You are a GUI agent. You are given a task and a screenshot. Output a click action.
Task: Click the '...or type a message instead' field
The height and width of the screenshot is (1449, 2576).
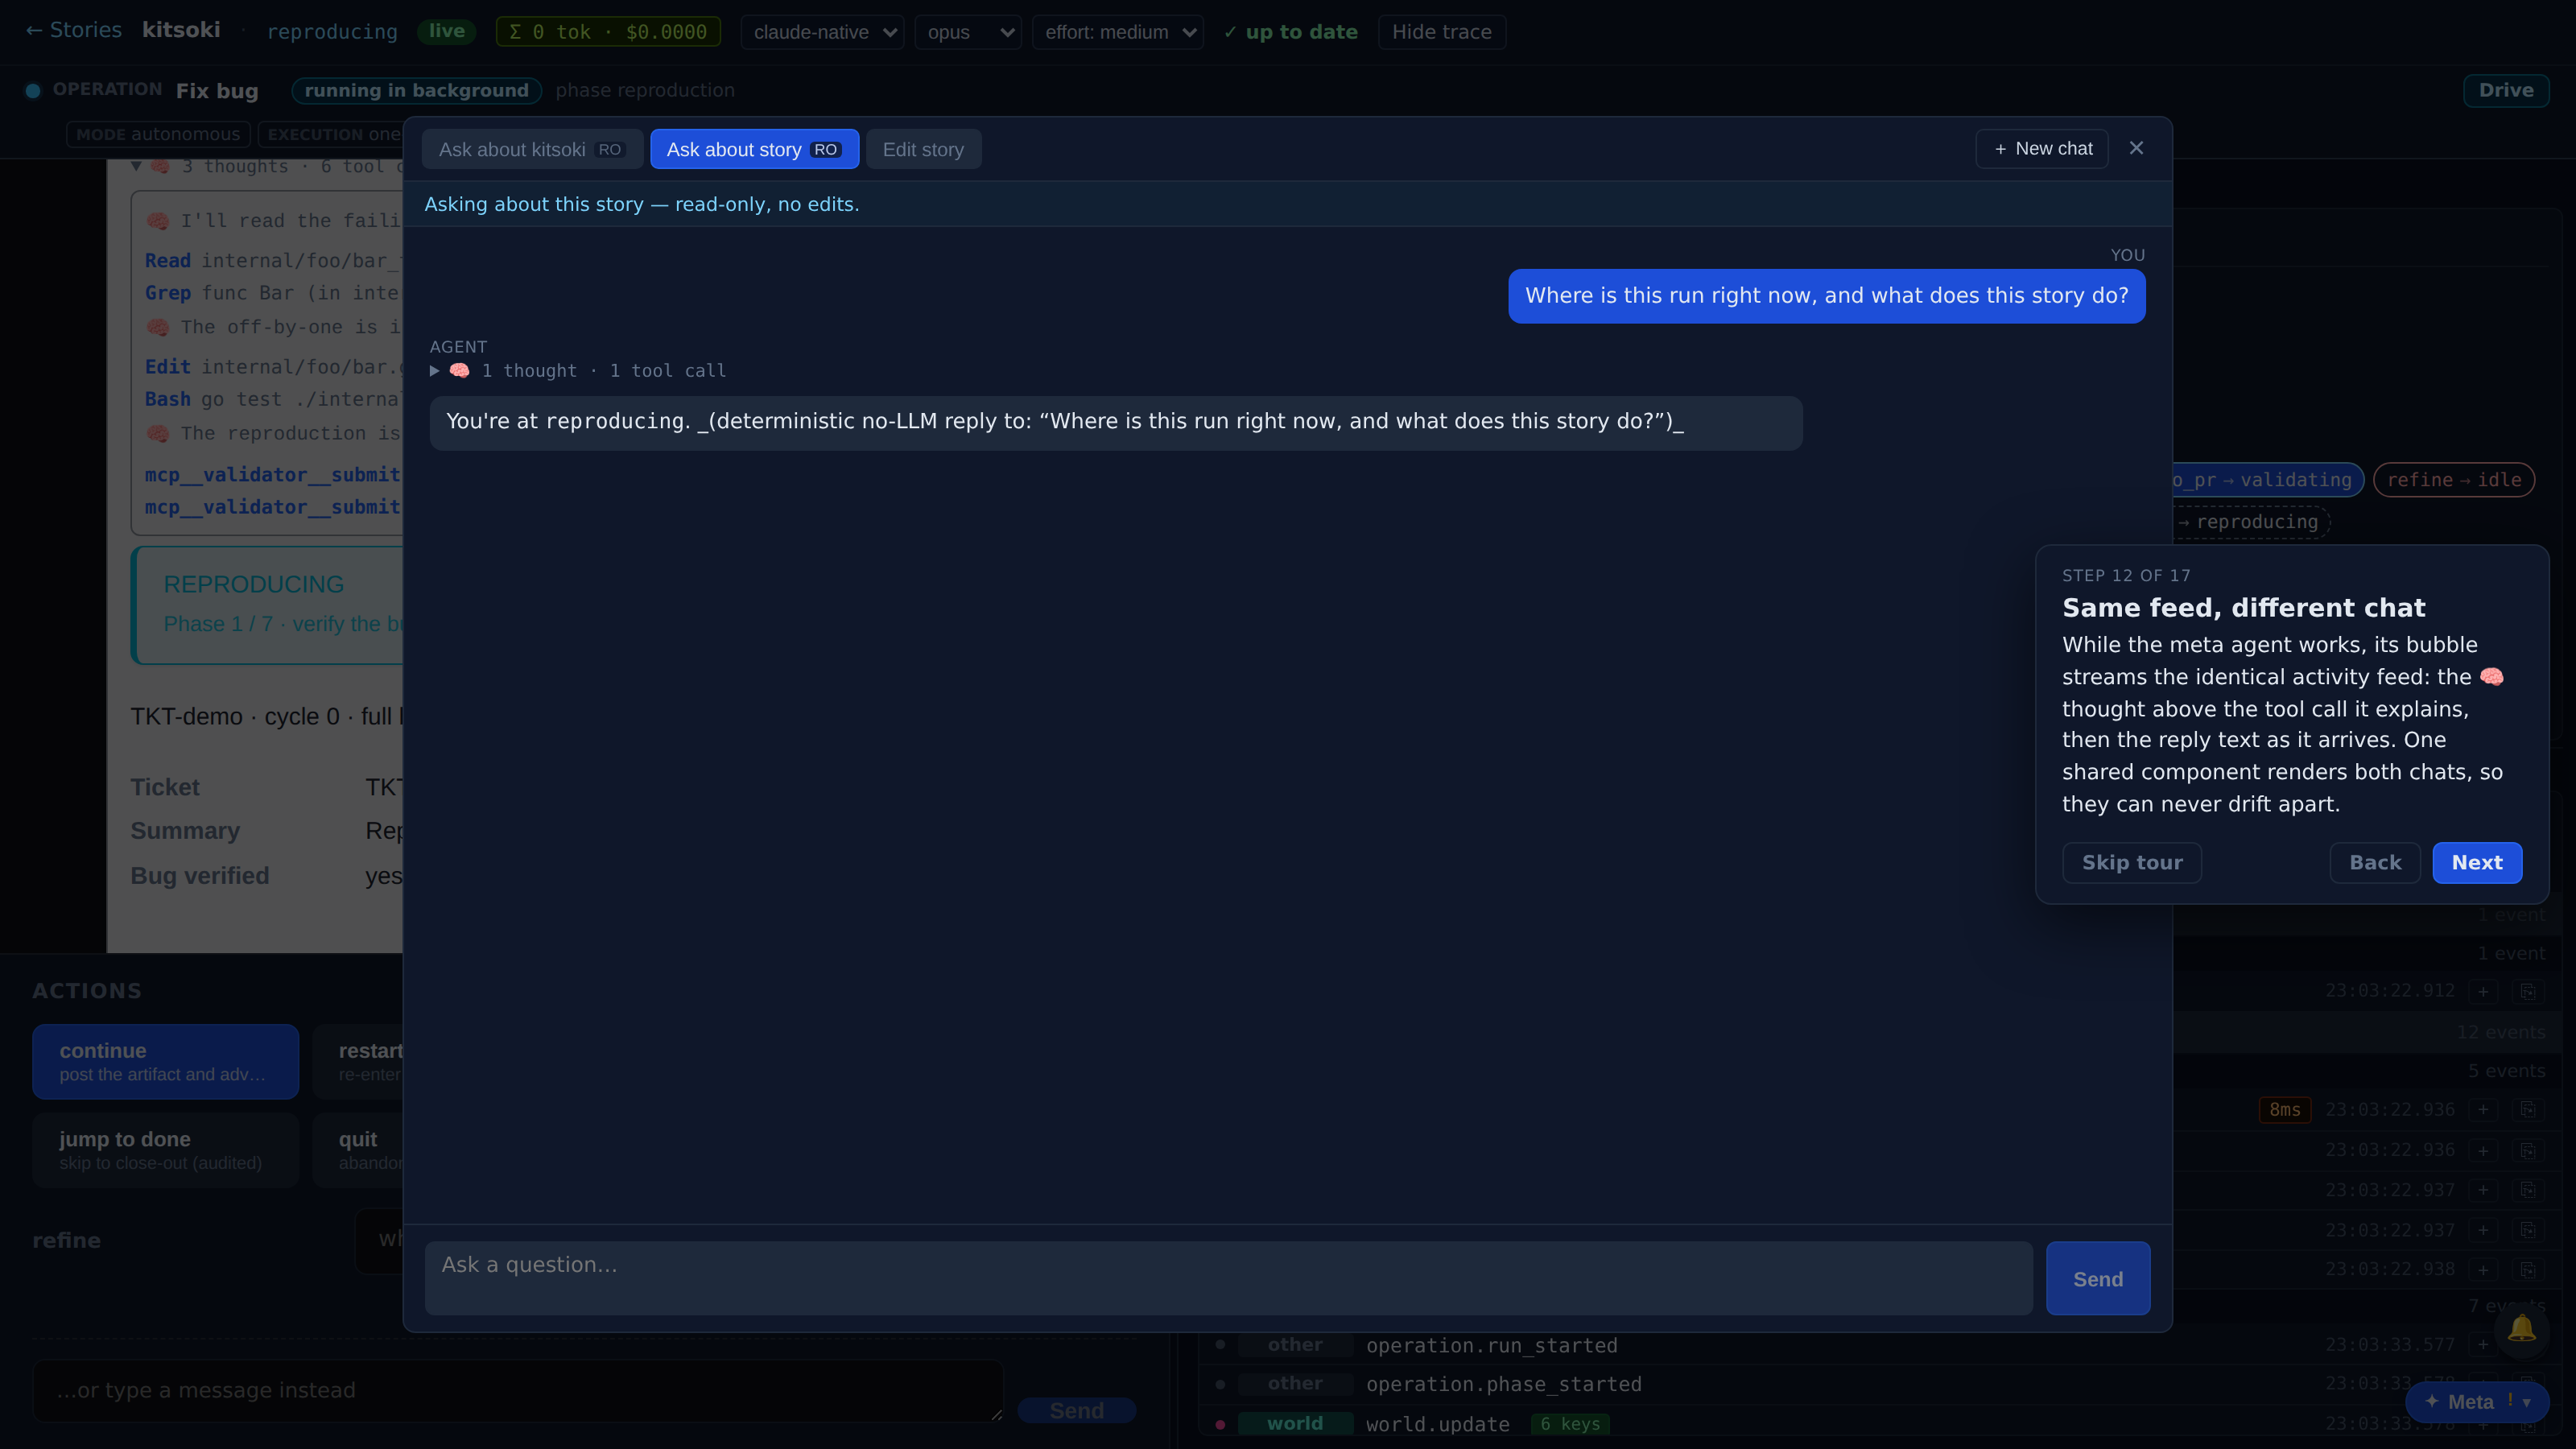[x=518, y=1391]
